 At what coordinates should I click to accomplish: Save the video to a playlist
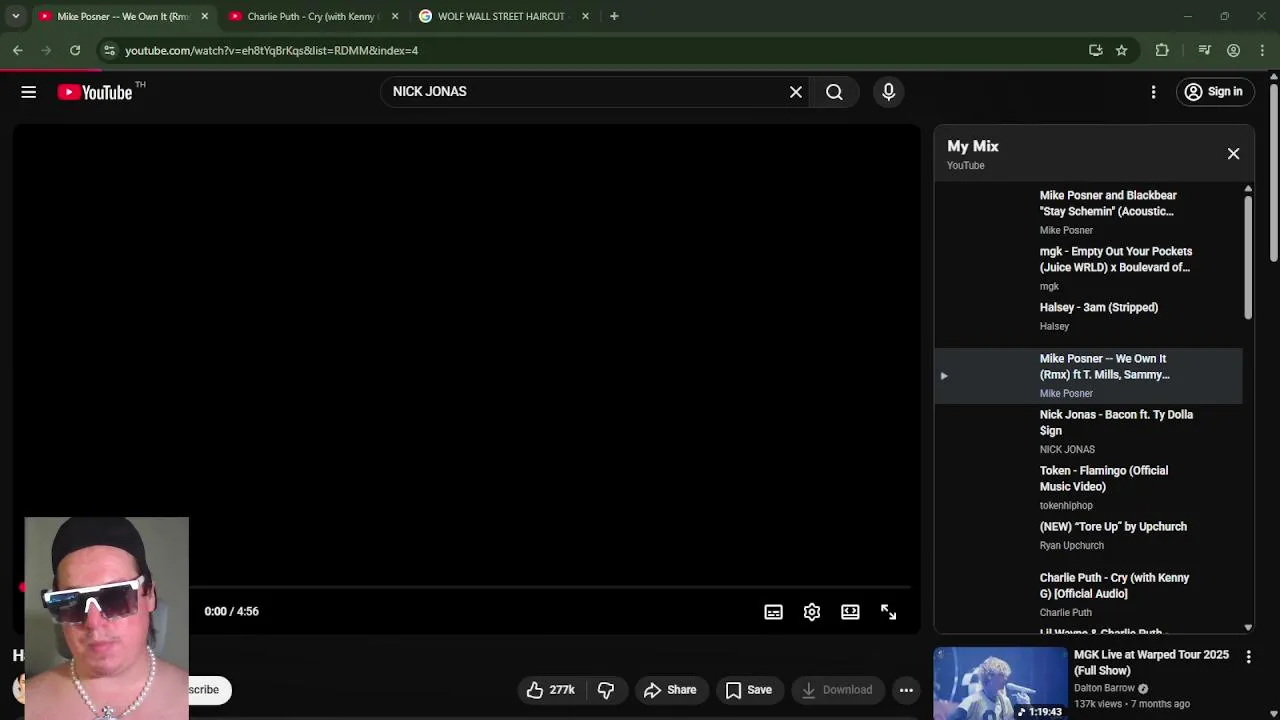[749, 690]
